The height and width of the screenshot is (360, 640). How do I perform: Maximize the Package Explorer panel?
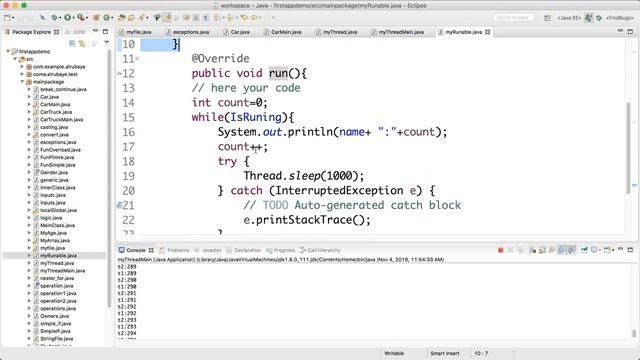pyautogui.click(x=105, y=31)
